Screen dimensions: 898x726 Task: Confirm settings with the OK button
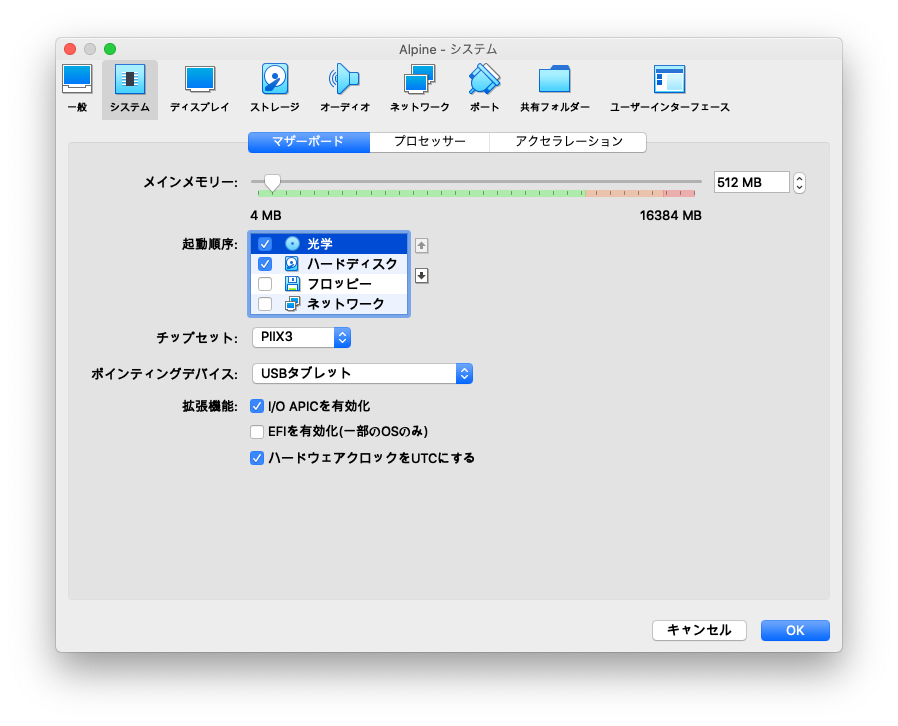pos(795,630)
